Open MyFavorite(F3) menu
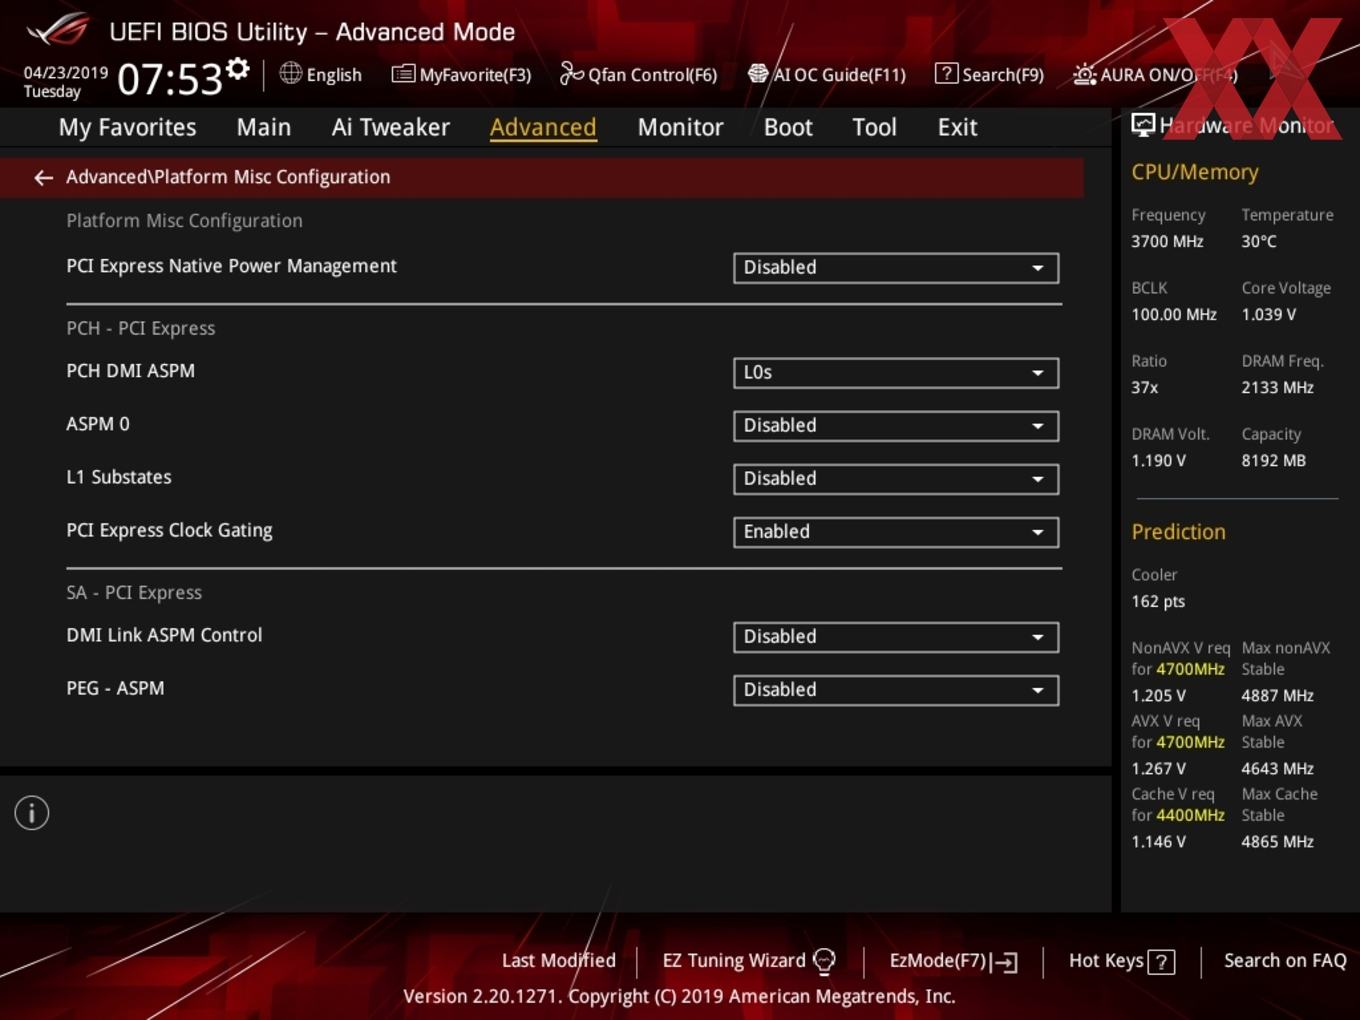1360x1020 pixels. click(462, 74)
